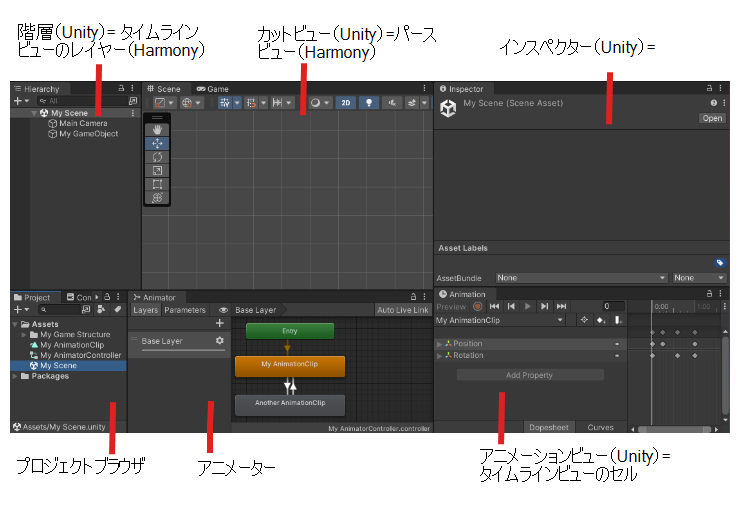
Task: Click the Animation frame number field
Action: pos(613,307)
